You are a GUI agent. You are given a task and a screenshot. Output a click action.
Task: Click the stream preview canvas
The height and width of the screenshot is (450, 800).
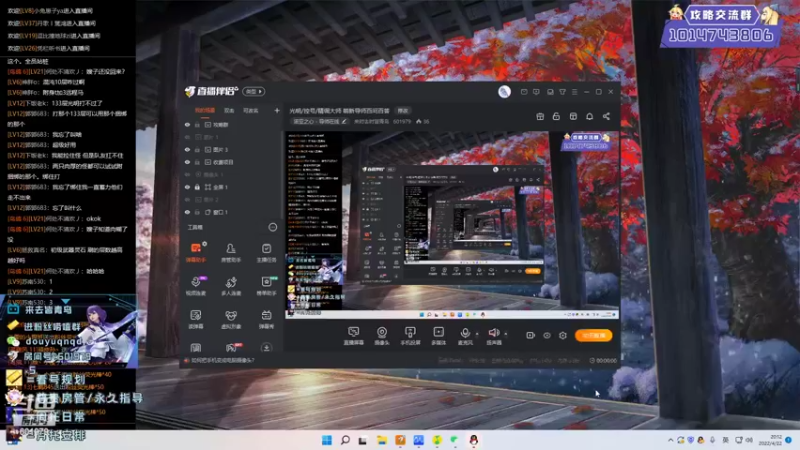point(452,225)
